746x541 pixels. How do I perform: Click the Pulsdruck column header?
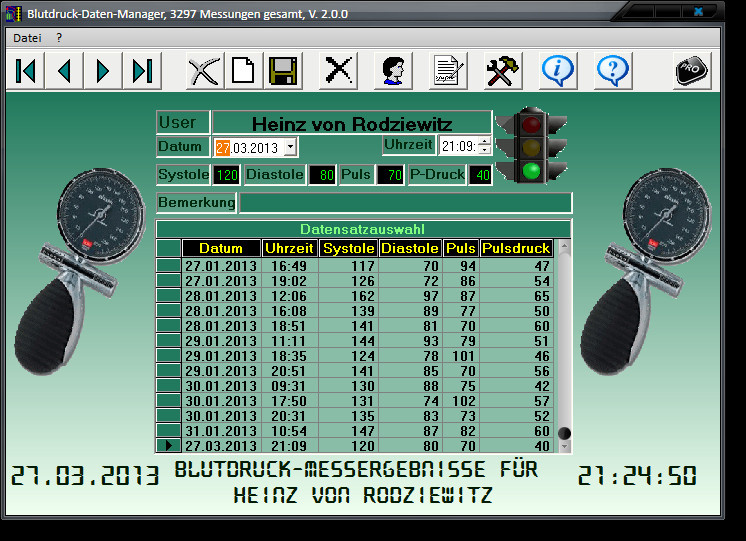tap(516, 248)
